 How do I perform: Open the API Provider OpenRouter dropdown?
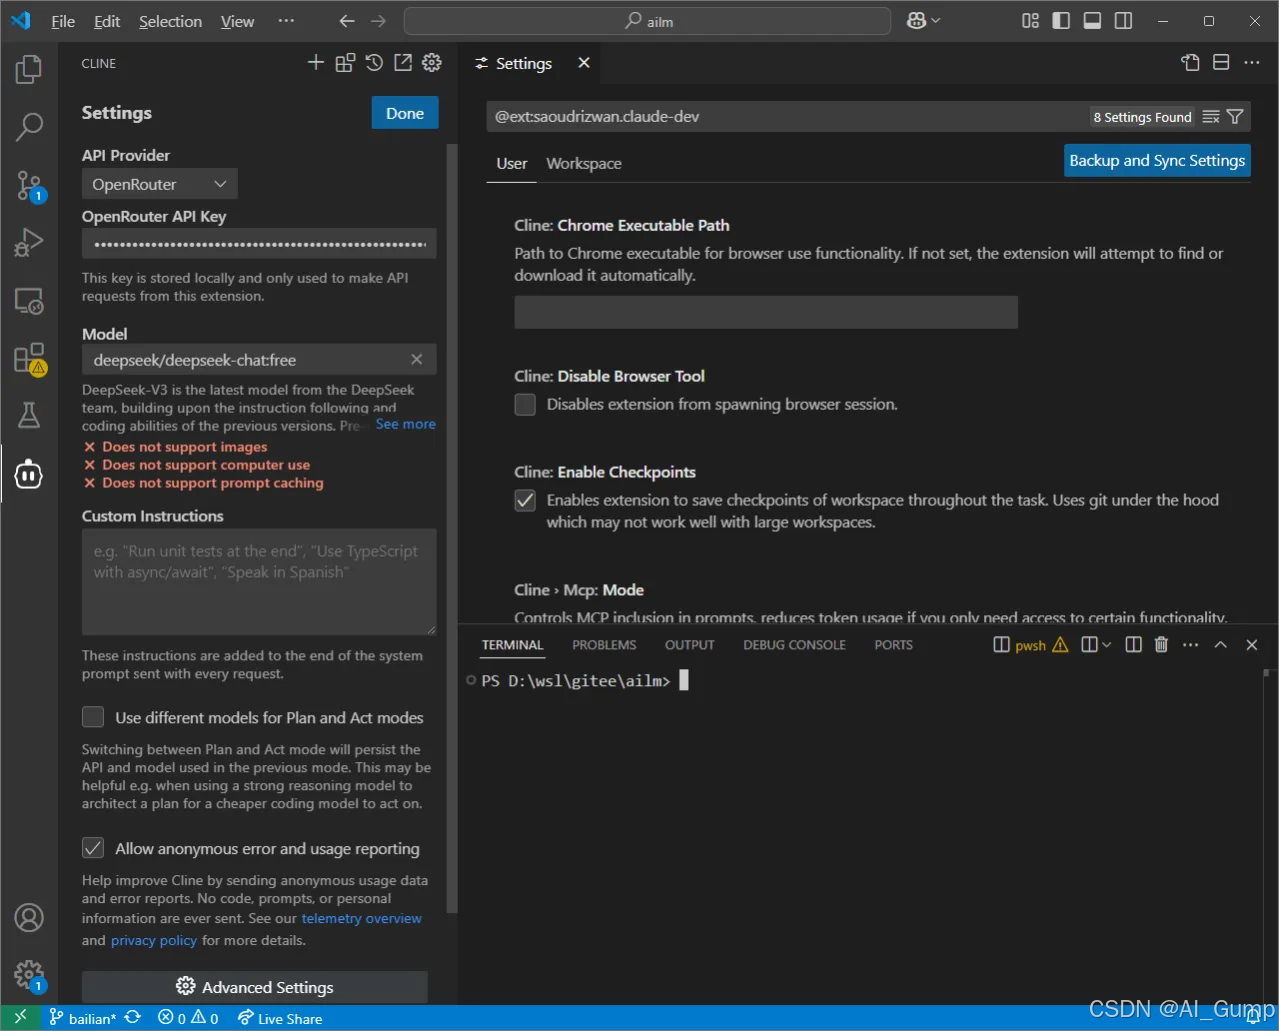coord(160,184)
